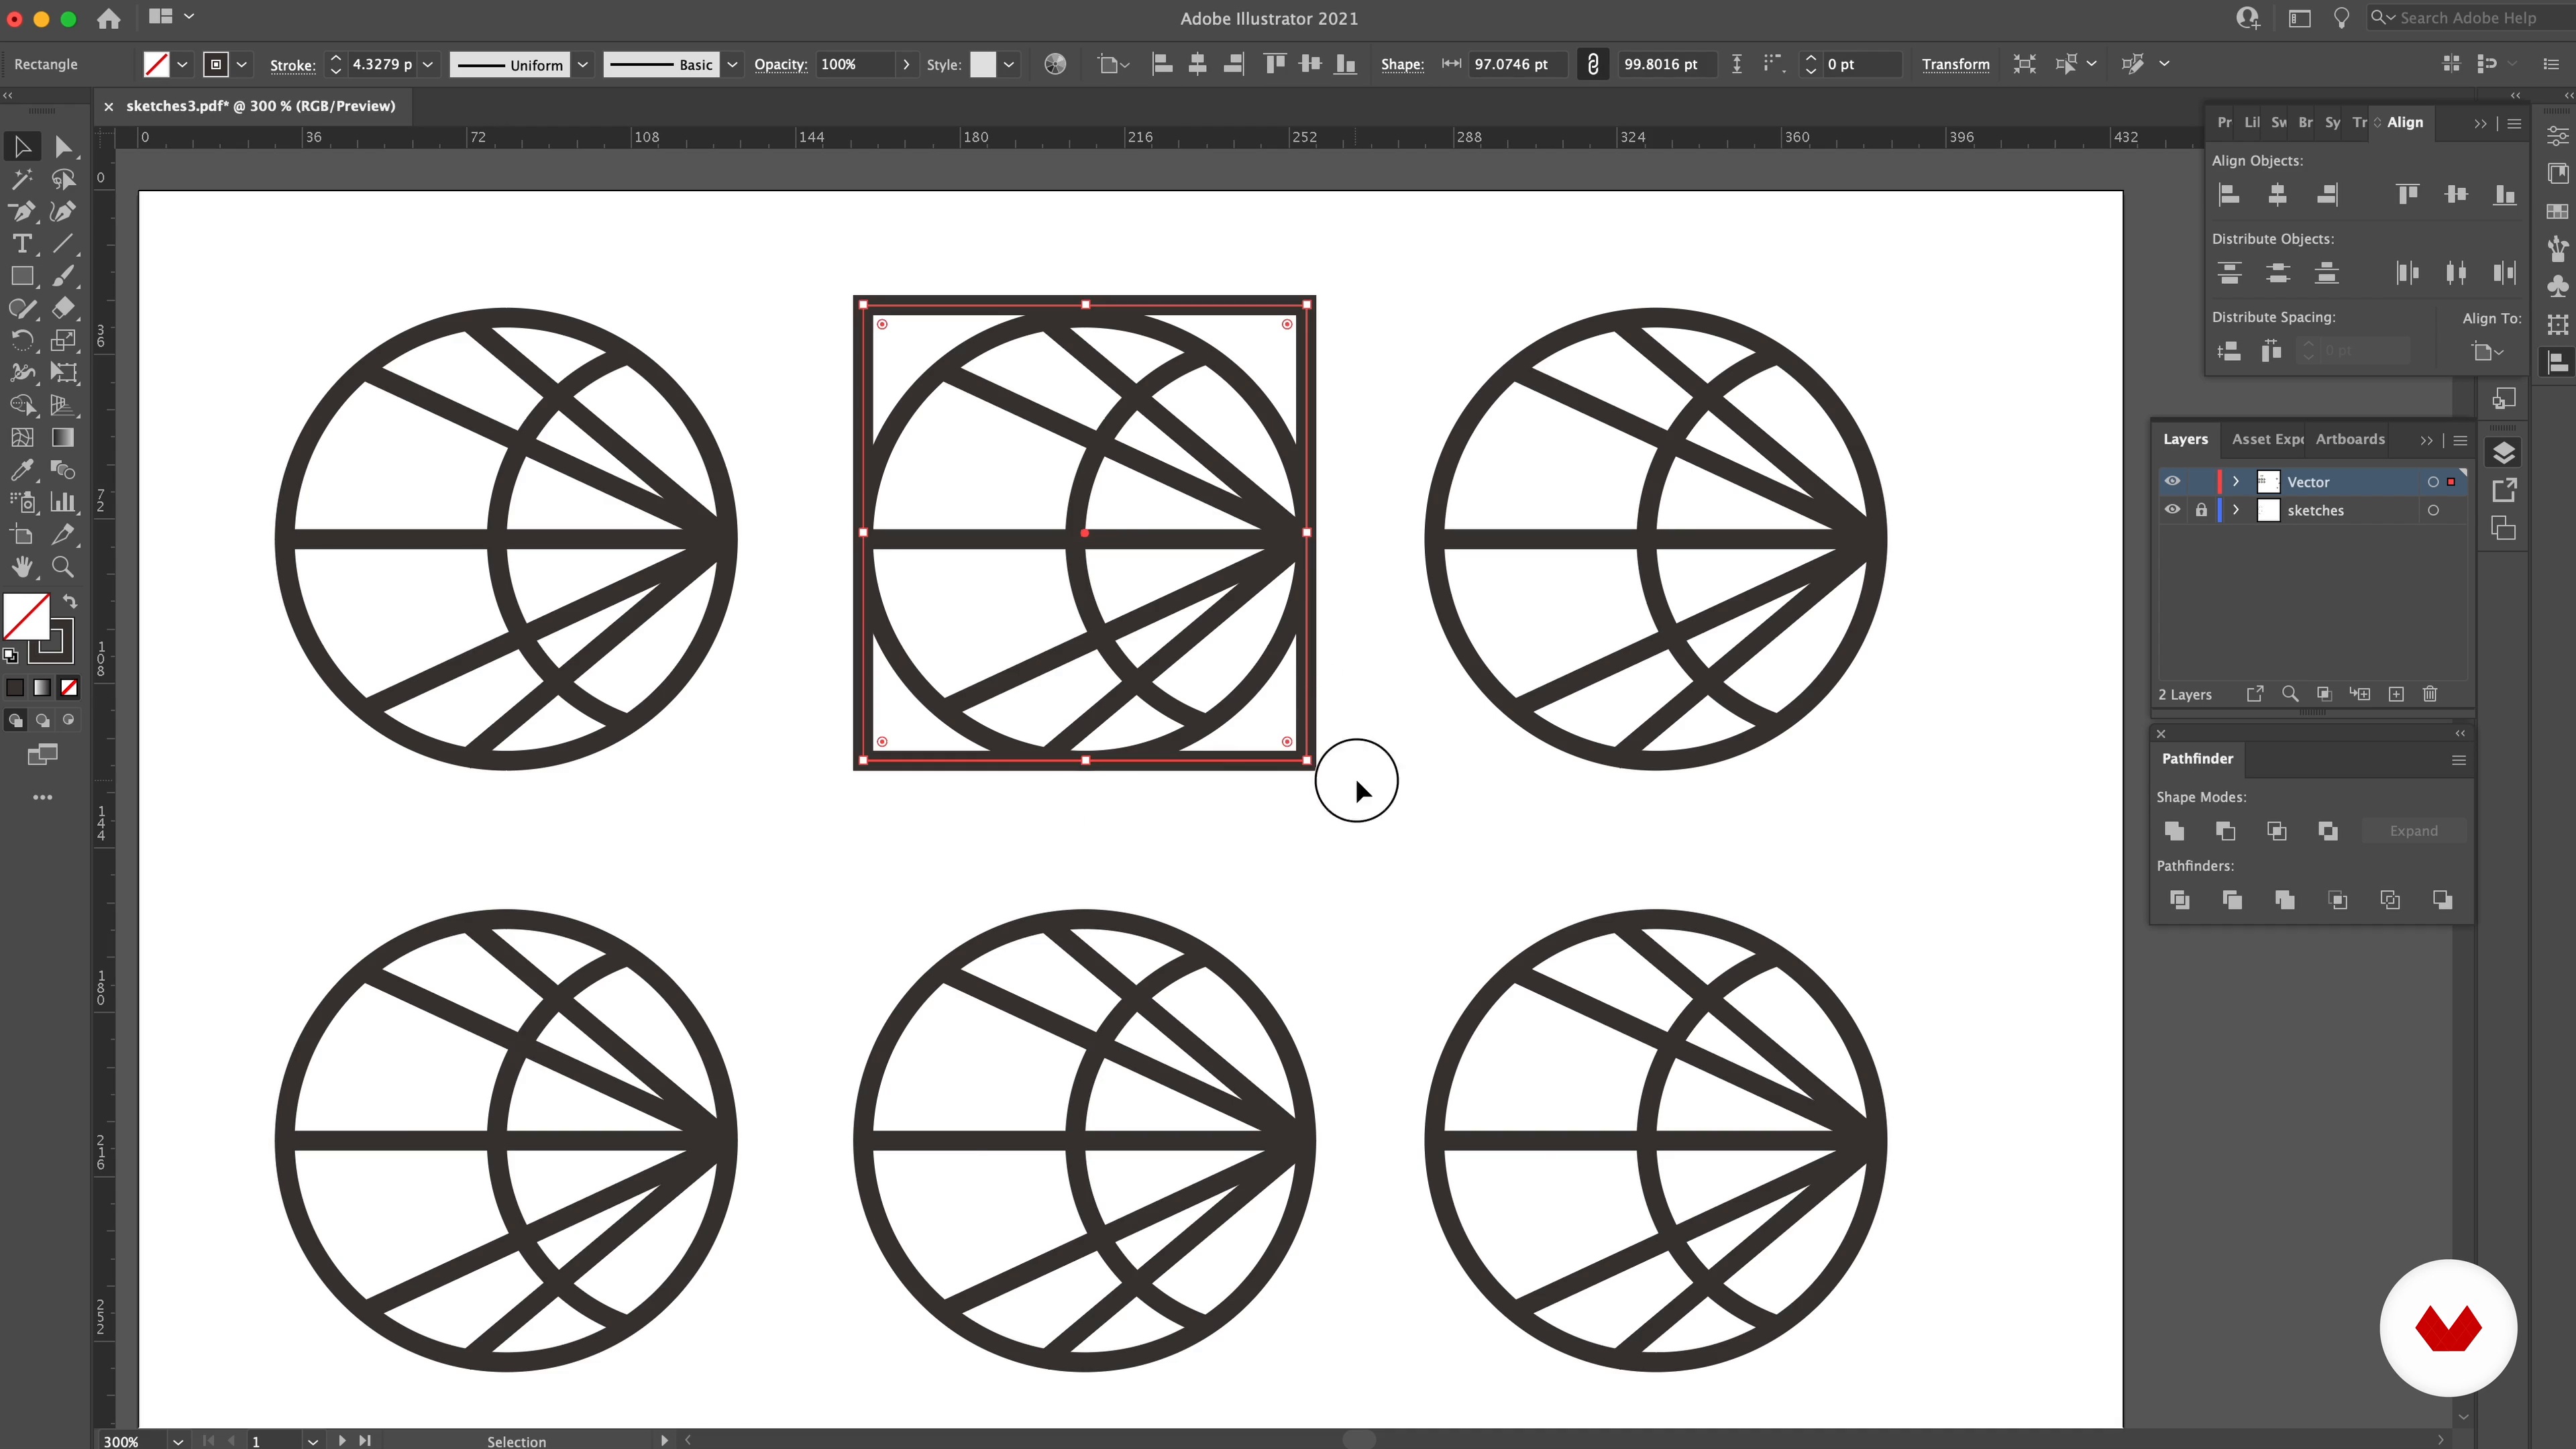Click Horizontal Distribute Center in Align panel
The width and height of the screenshot is (2576, 1449).
pos(2456,273)
